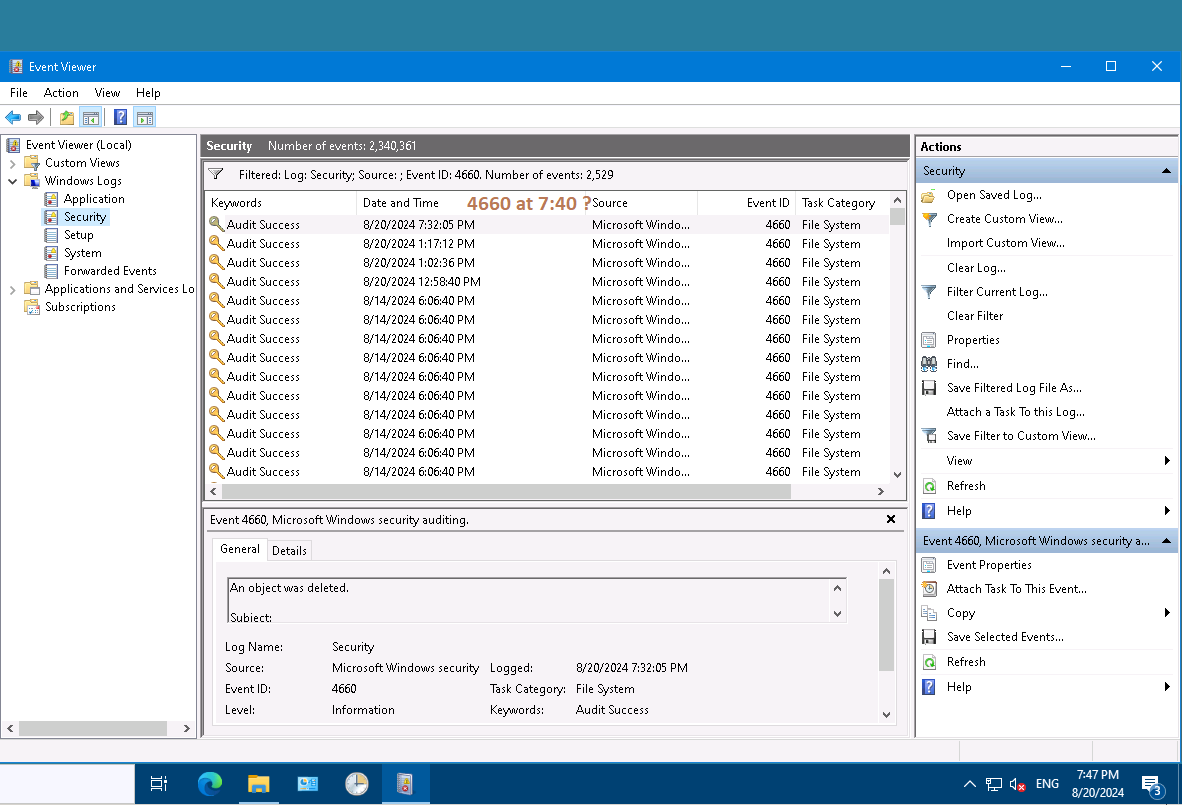Collapse the Security actions section
Viewport: 1182px width, 805px height.
[x=1166, y=171]
